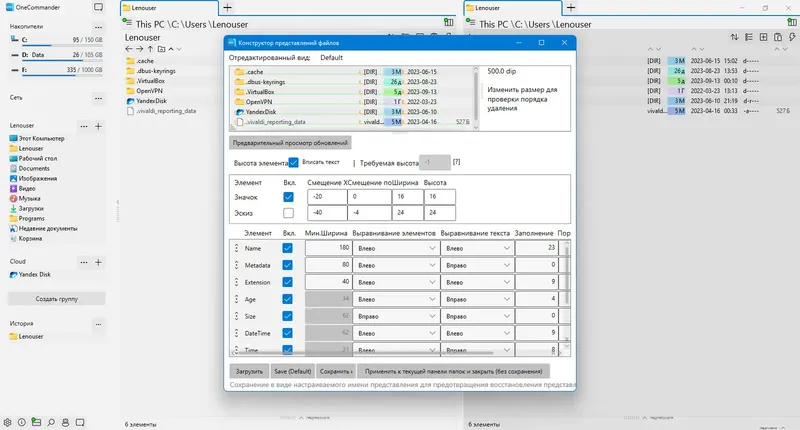Click the new folder icon in left pane navigation
Viewport: 800px width, 430px height.
tap(161, 49)
